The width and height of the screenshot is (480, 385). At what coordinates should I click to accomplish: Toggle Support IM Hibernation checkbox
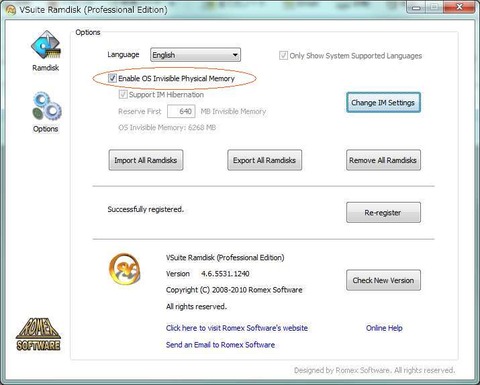[123, 94]
